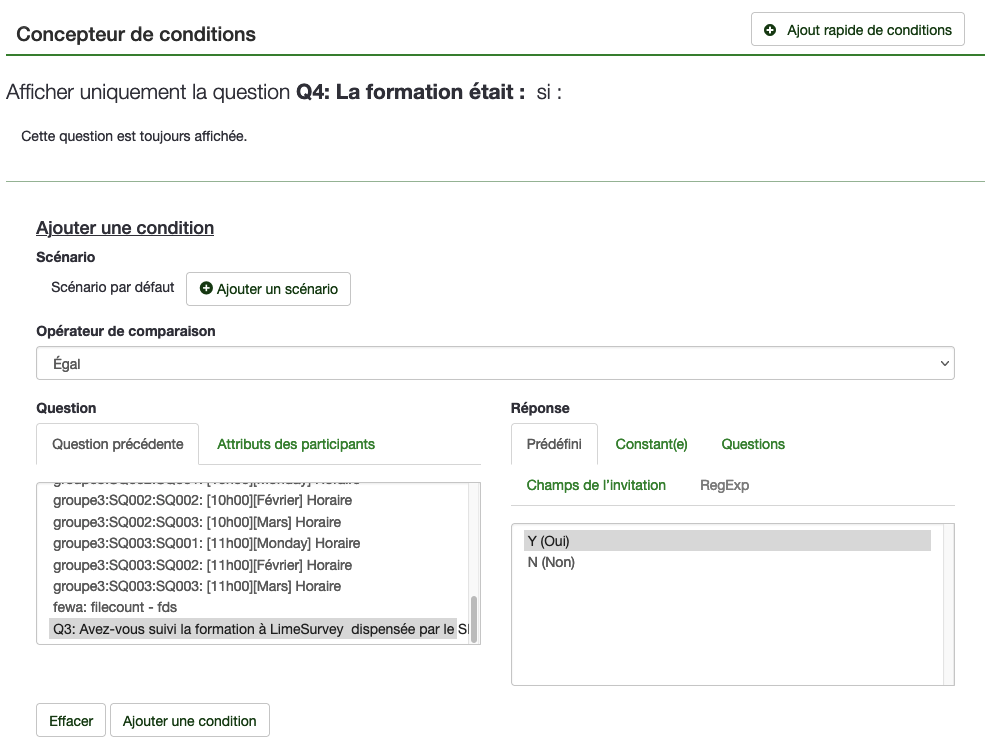Pick groupe3 SQ003:SQ003 11h00 Mars Horaire
The width and height of the screenshot is (990, 745).
[197, 586]
